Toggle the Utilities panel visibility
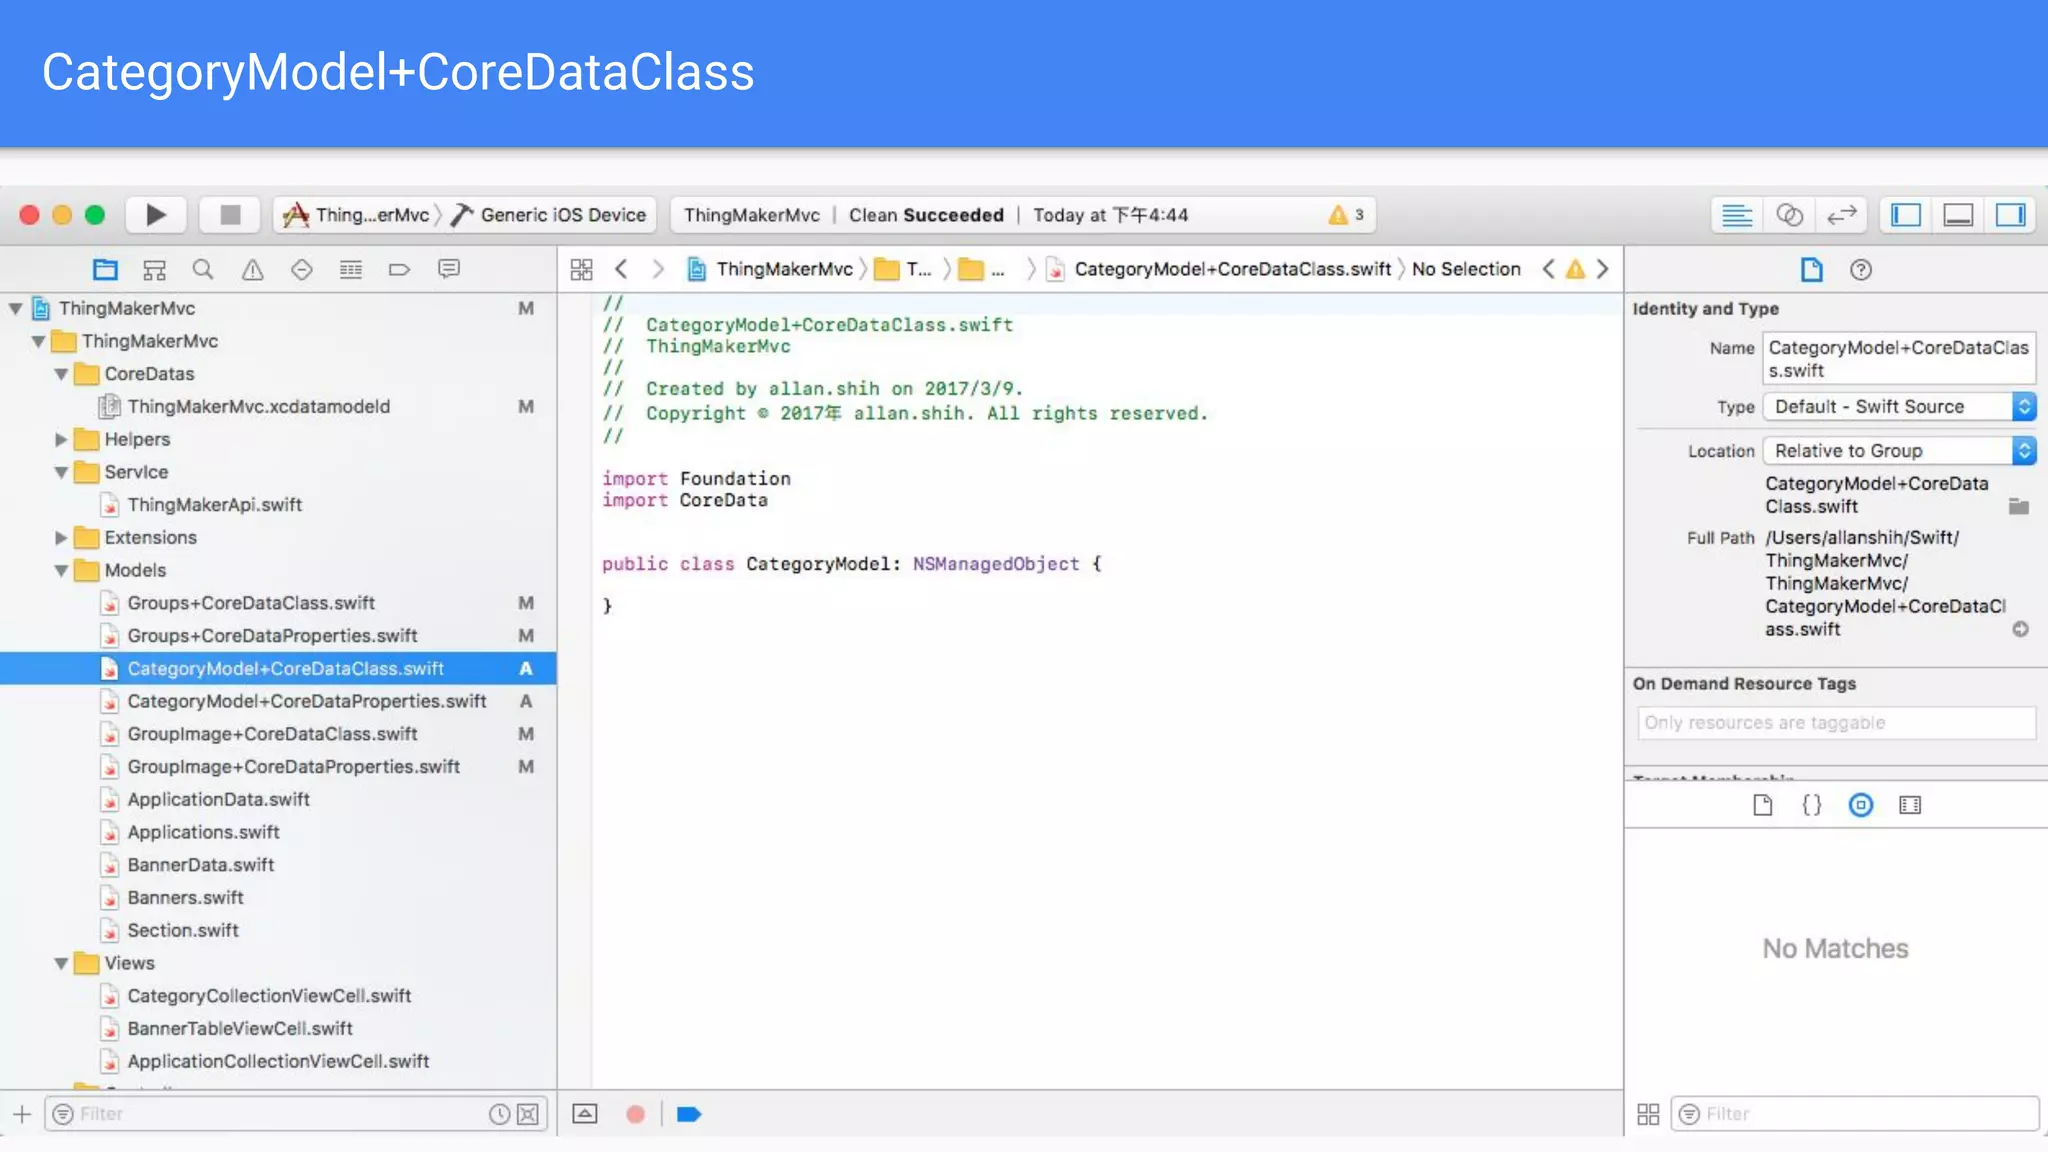Image resolution: width=2048 pixels, height=1152 pixels. (x=2010, y=215)
